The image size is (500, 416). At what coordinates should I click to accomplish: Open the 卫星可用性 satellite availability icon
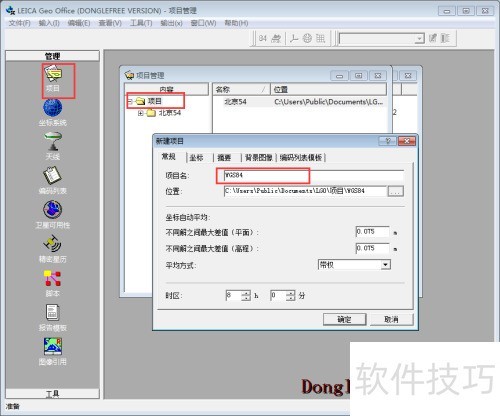pos(52,214)
